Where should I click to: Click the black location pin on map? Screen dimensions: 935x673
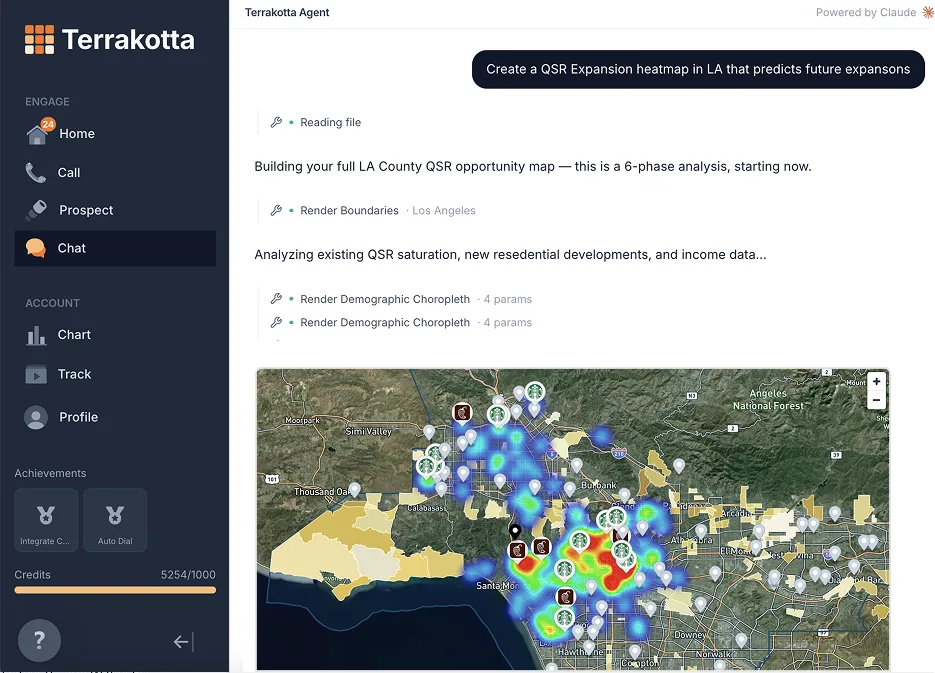click(515, 530)
